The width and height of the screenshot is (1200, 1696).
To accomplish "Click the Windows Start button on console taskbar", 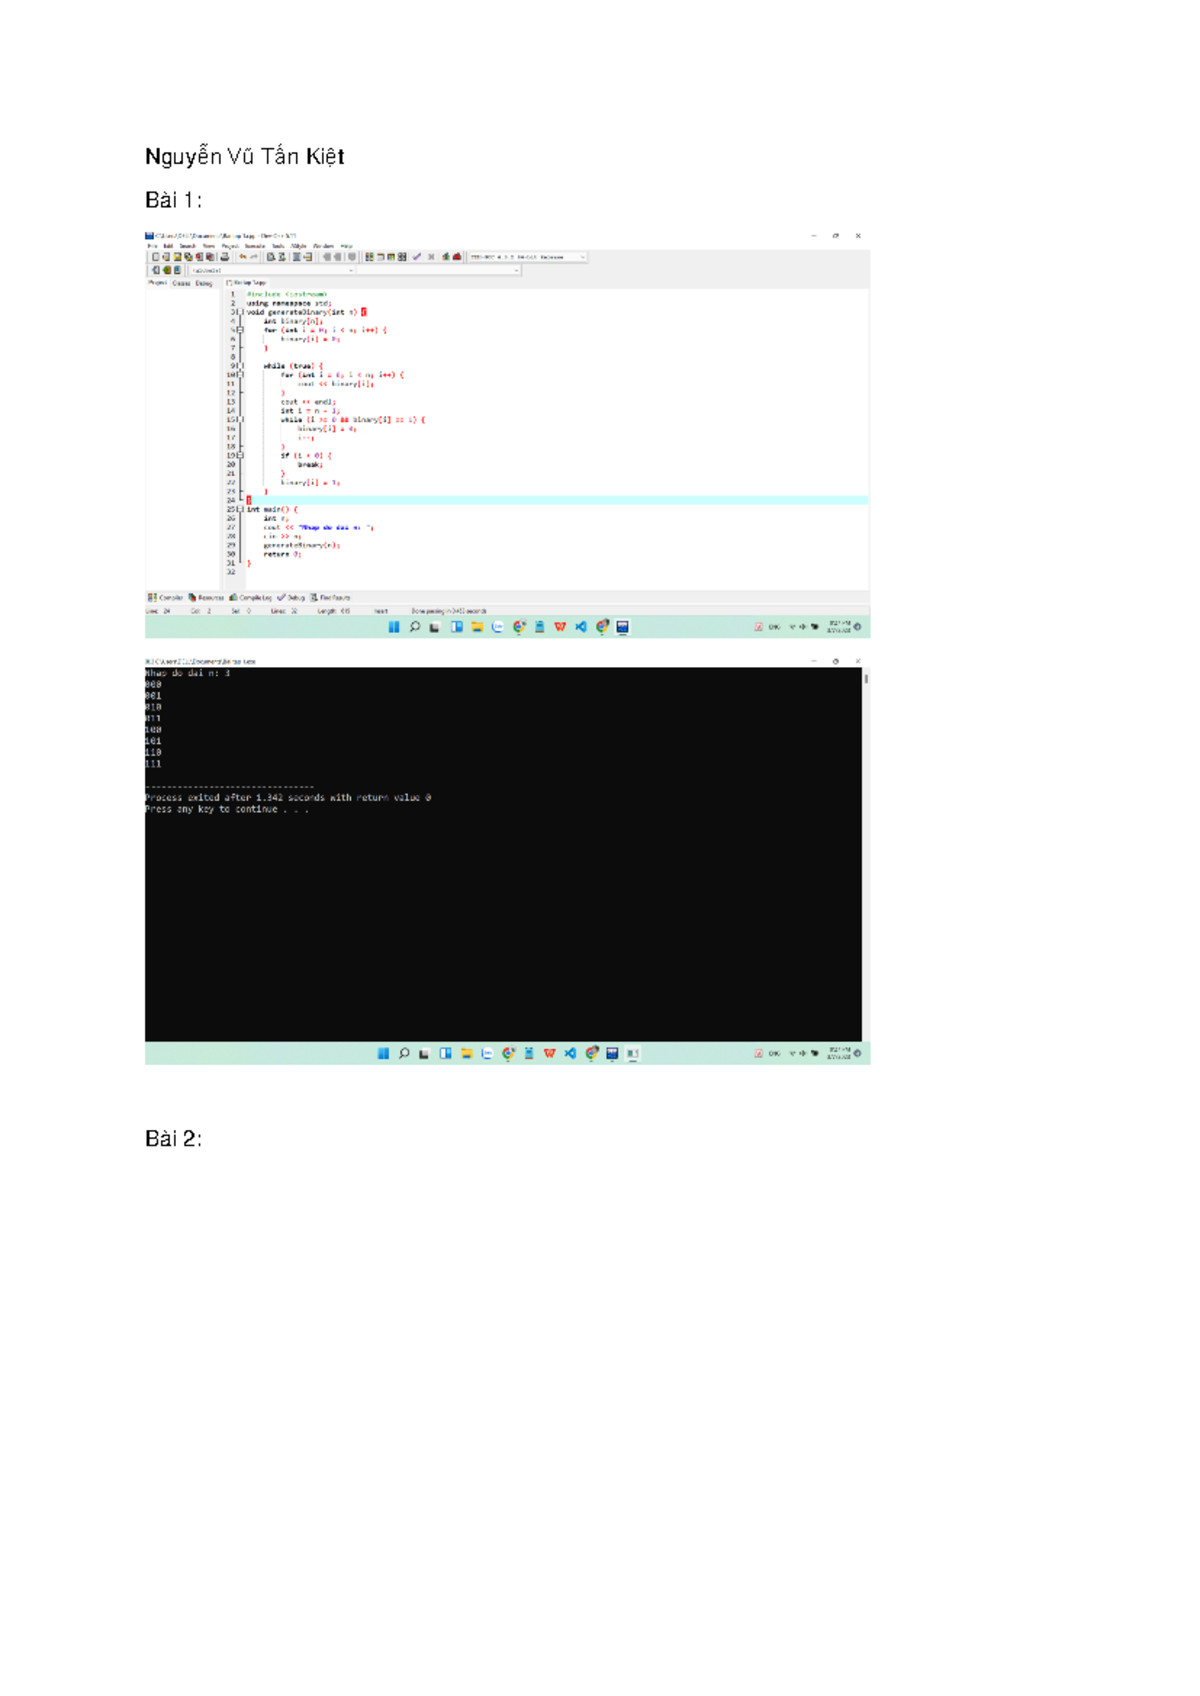I will pos(383,1053).
